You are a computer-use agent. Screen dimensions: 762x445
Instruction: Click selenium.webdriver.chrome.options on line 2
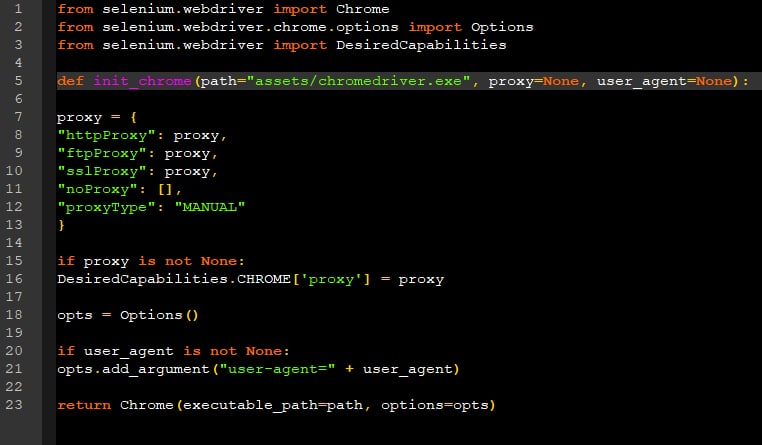(x=250, y=27)
